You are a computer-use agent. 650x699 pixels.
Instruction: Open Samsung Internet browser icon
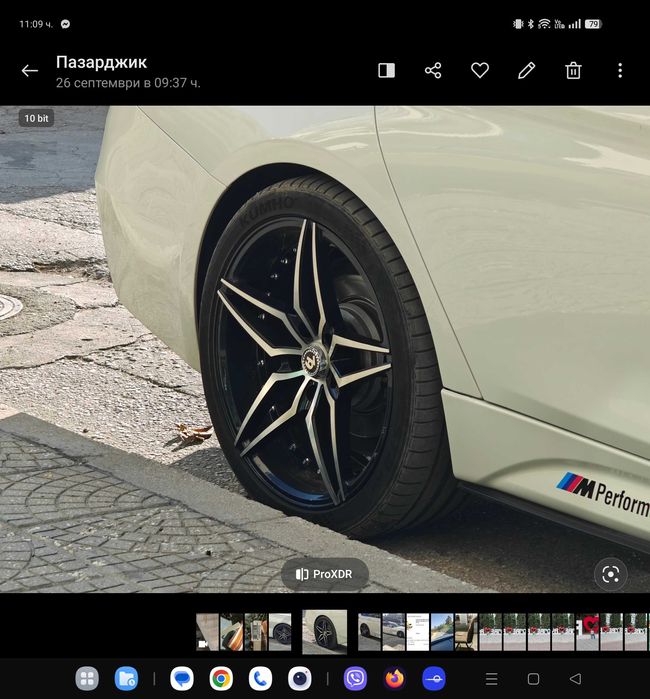(434, 679)
